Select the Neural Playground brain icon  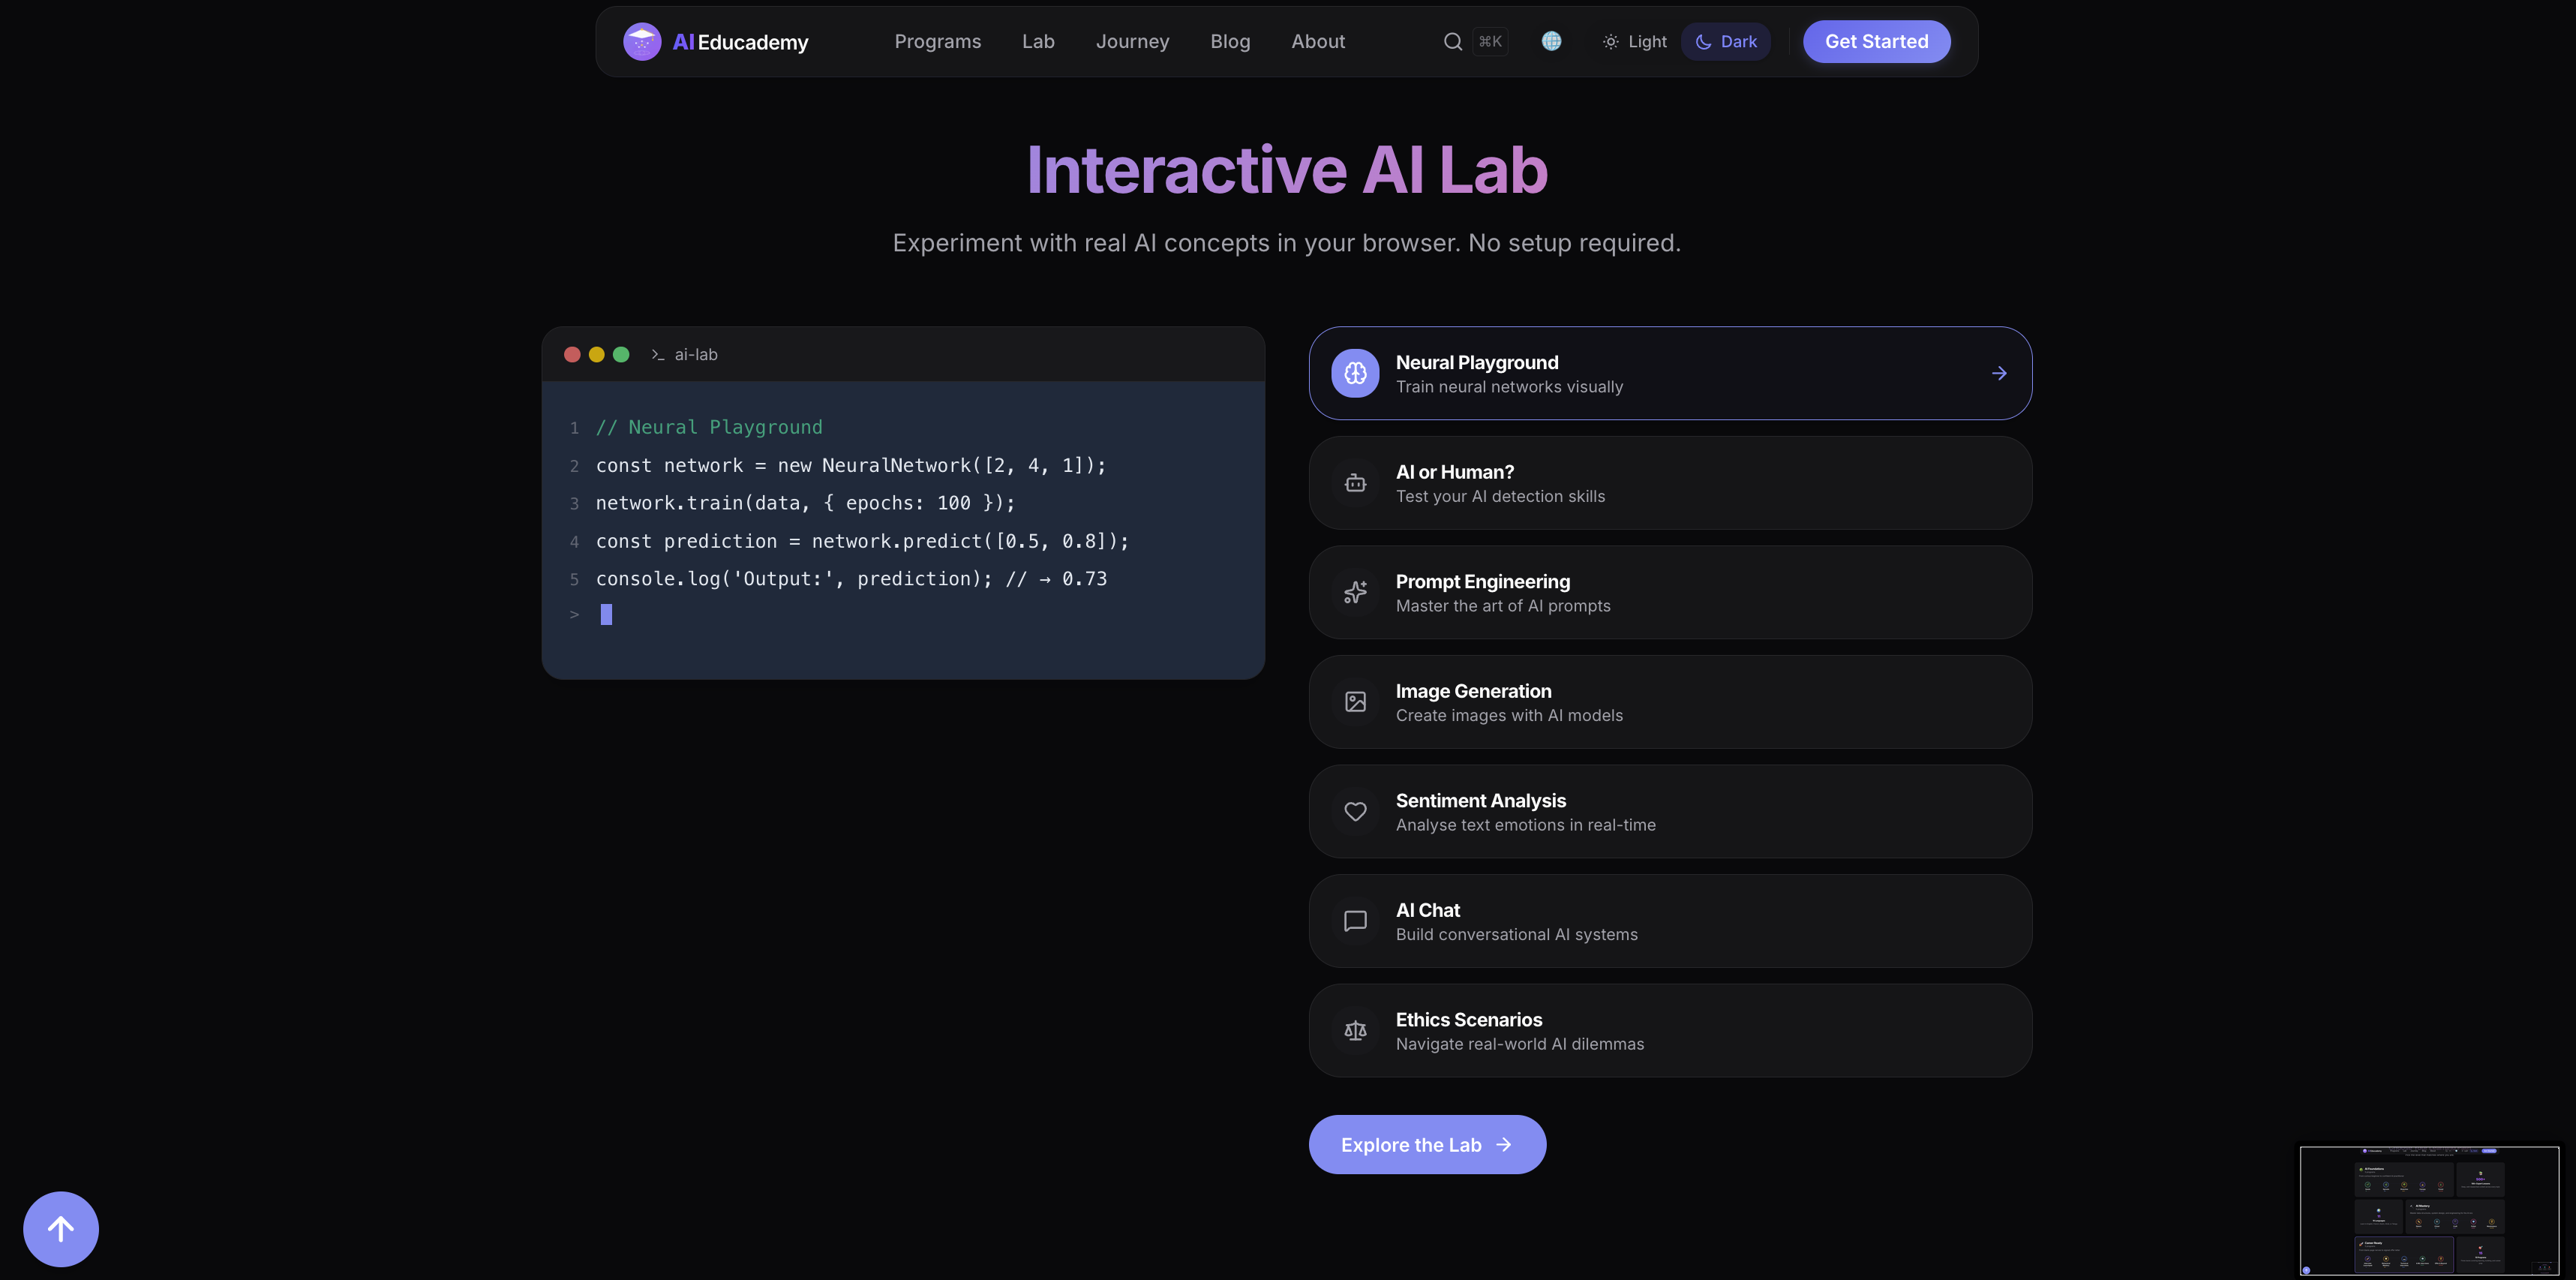tap(1355, 373)
